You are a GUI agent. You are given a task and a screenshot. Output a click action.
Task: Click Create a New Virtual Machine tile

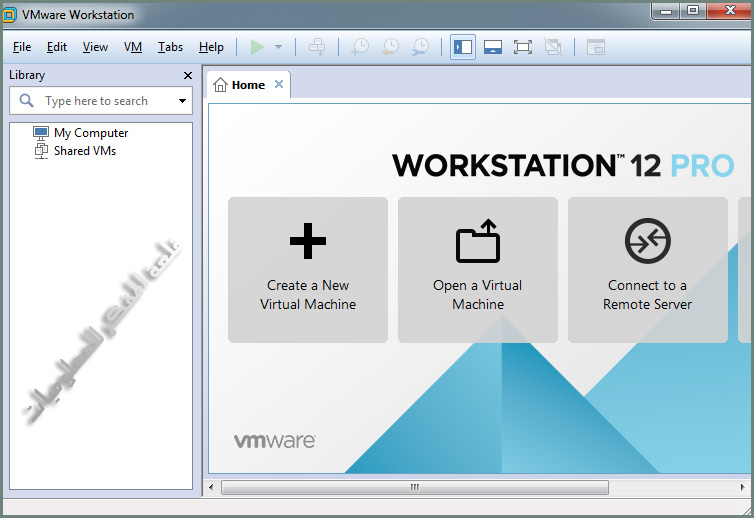(308, 270)
